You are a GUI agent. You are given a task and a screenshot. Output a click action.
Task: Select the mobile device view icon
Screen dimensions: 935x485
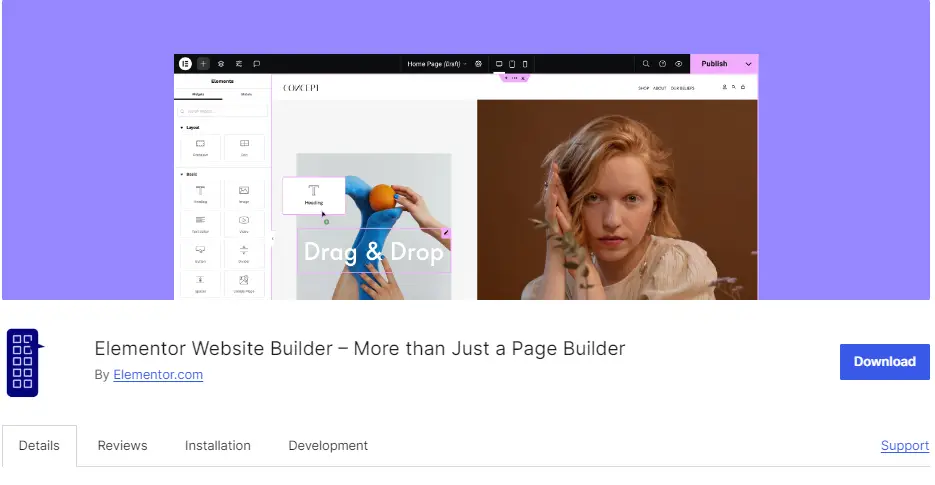(x=525, y=64)
